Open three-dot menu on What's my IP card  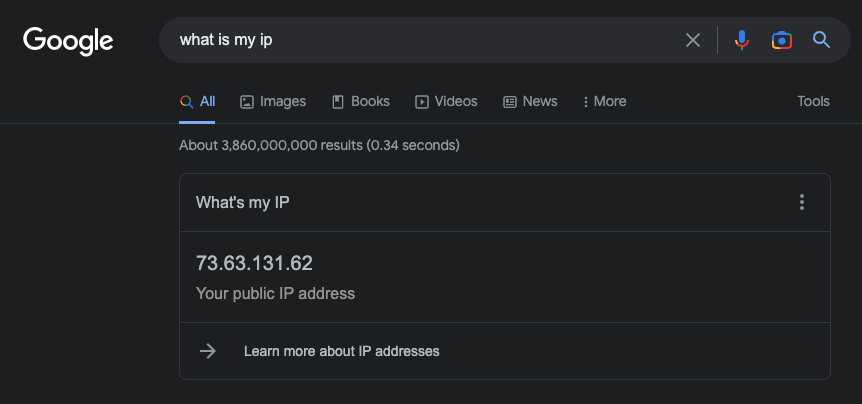click(802, 202)
